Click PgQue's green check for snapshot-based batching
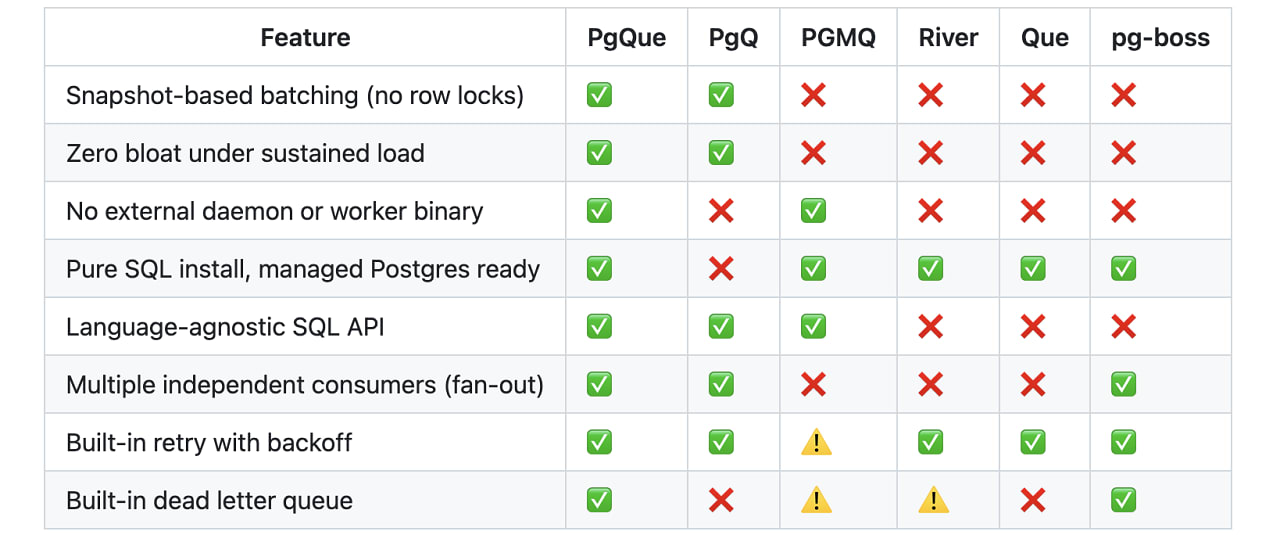This screenshot has width=1280, height=535. pos(599,95)
